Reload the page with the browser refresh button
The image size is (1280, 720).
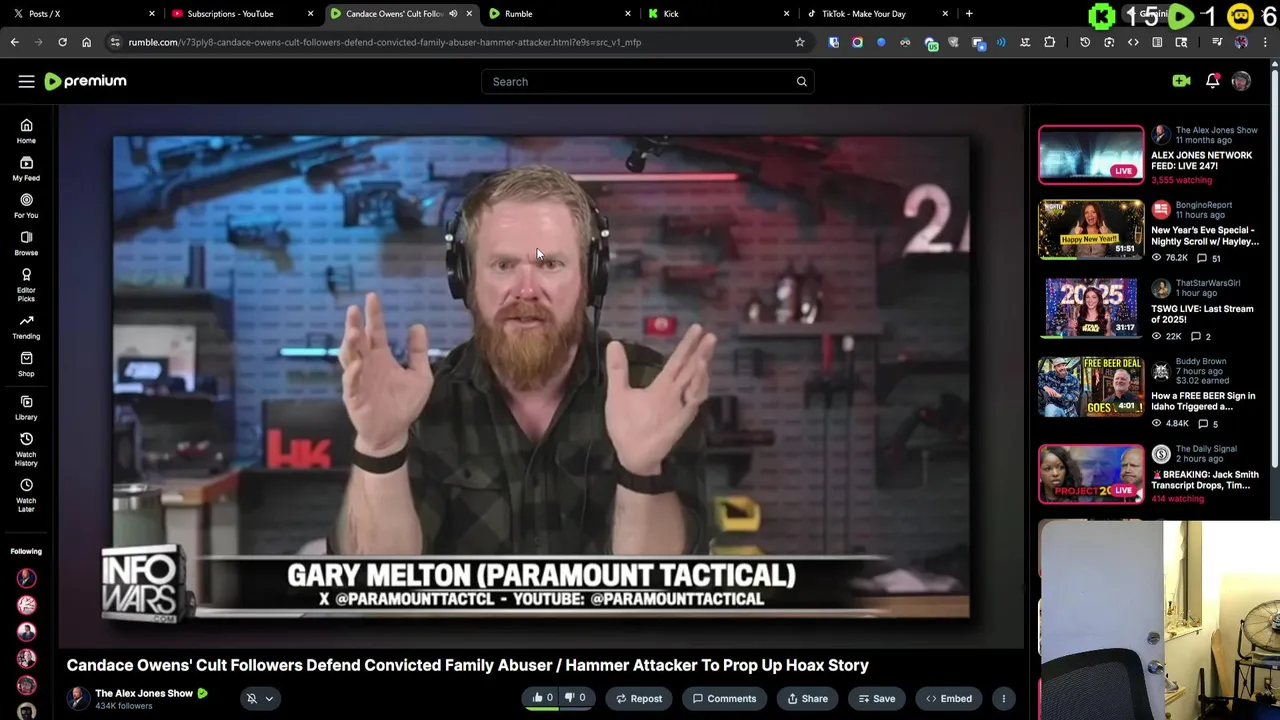(x=62, y=42)
